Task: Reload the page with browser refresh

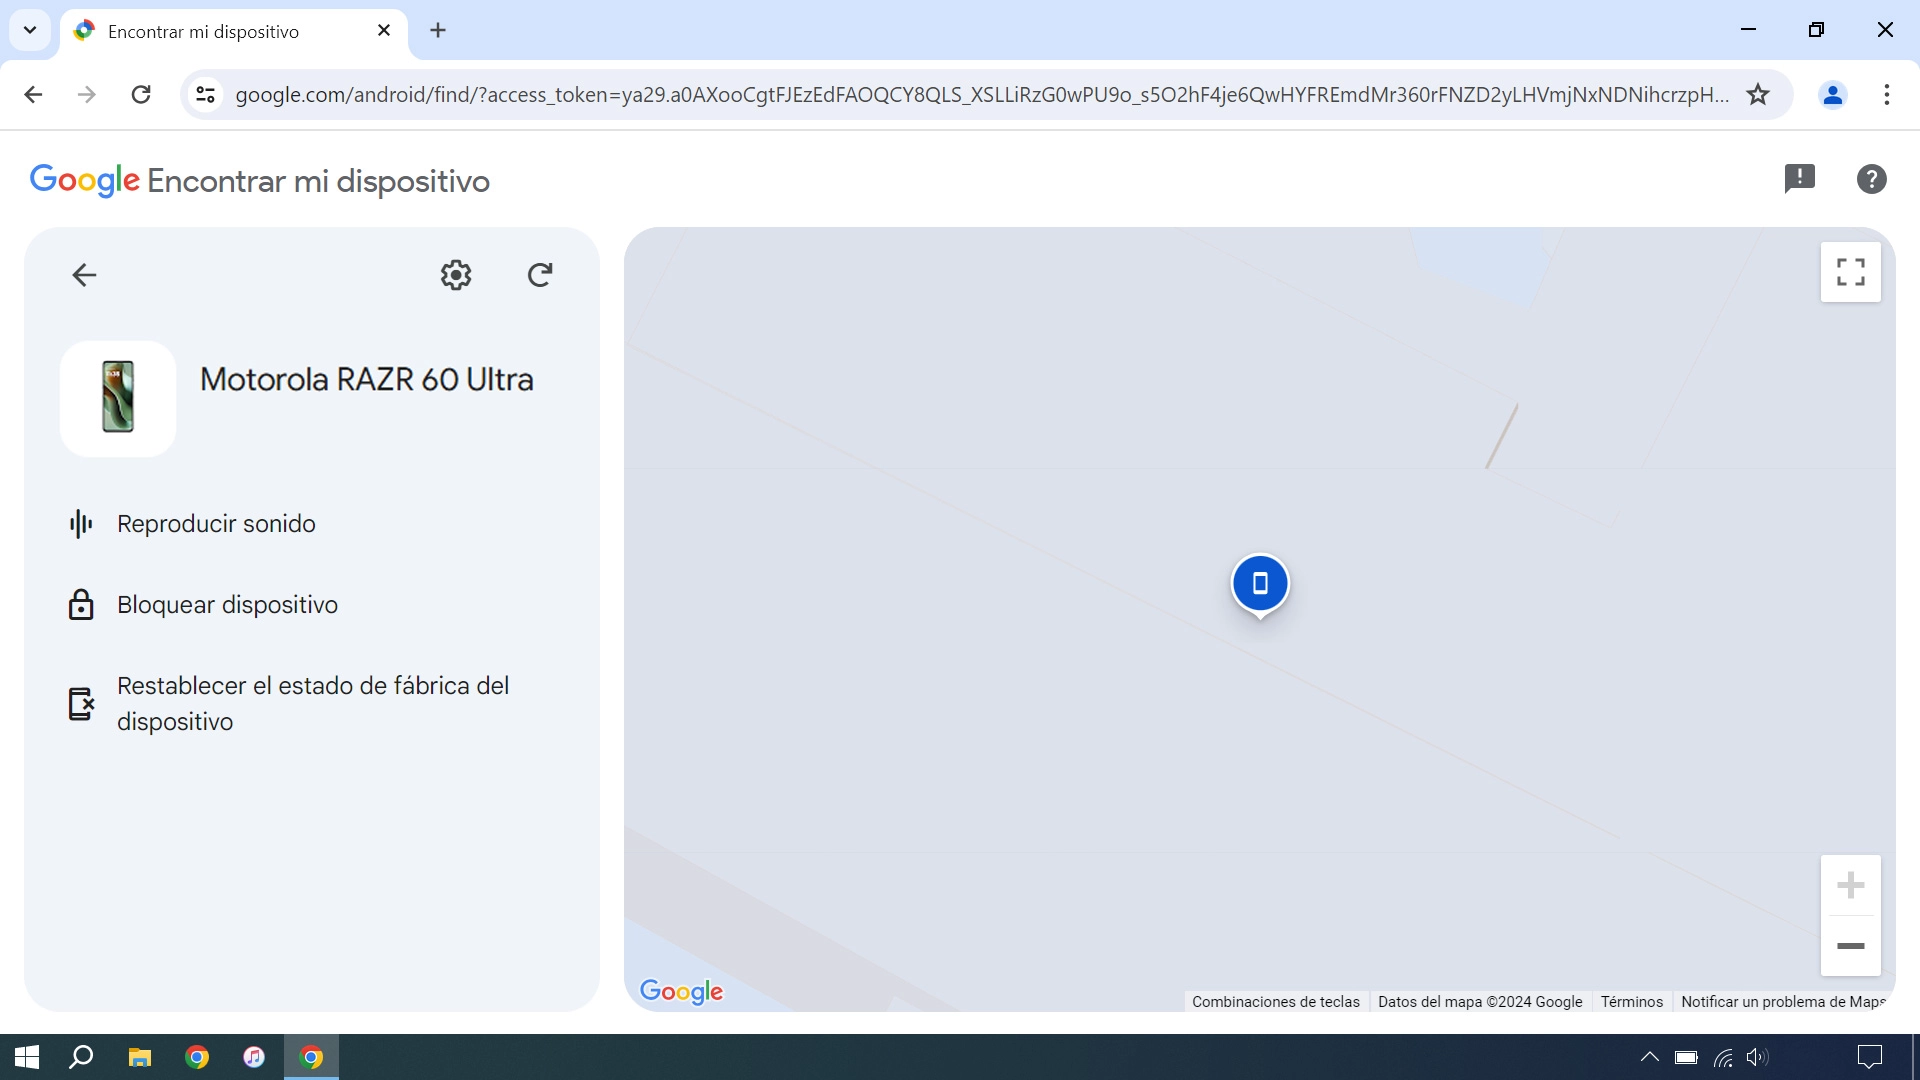Action: (141, 95)
